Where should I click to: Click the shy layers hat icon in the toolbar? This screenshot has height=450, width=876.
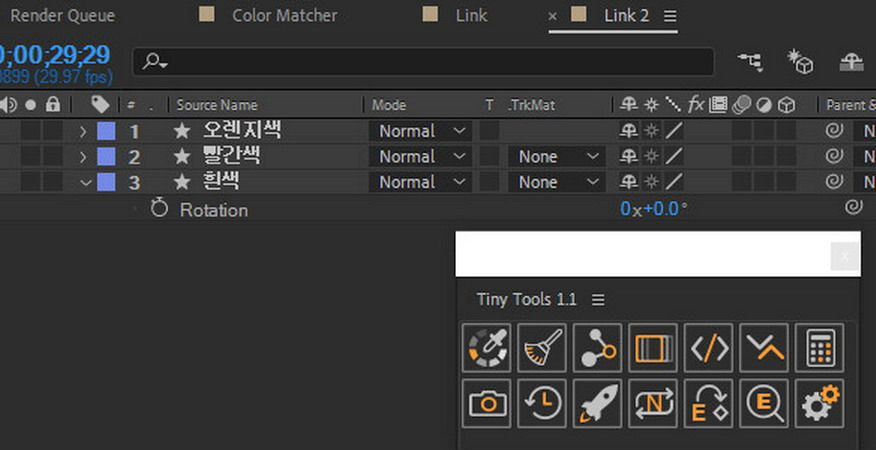pyautogui.click(x=851, y=62)
